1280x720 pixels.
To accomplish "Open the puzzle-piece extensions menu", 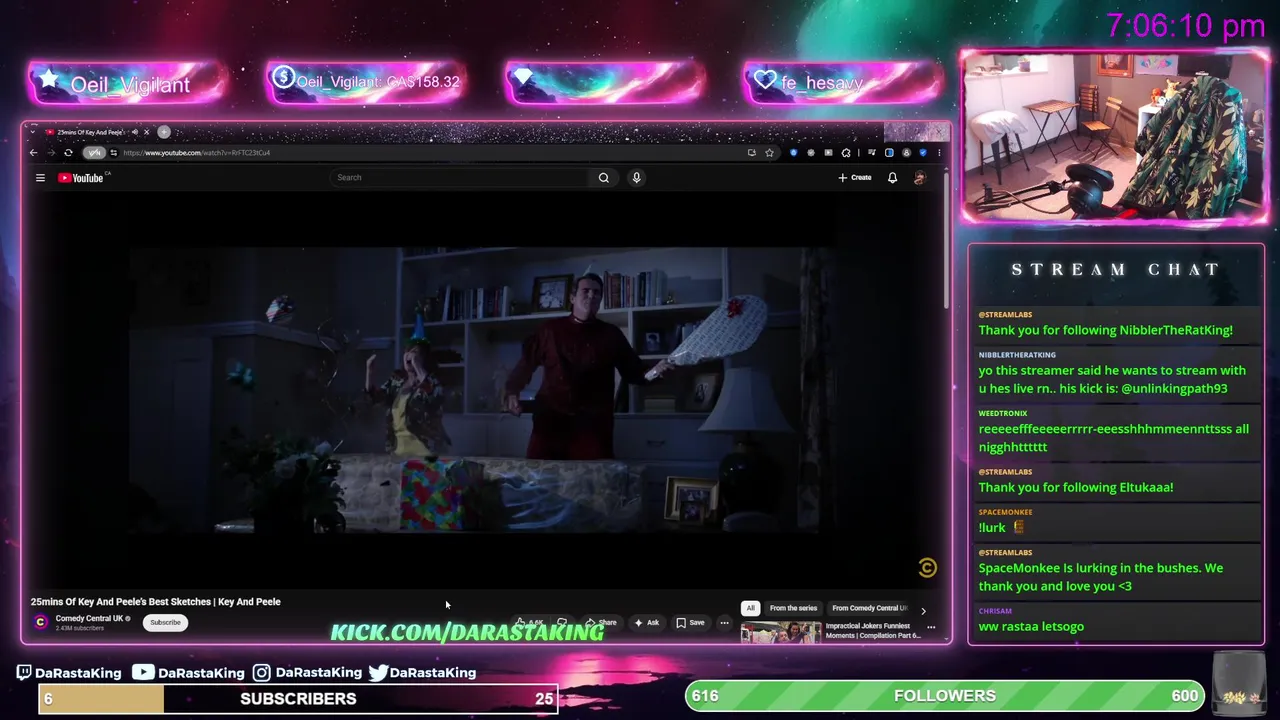I will pyautogui.click(x=846, y=153).
